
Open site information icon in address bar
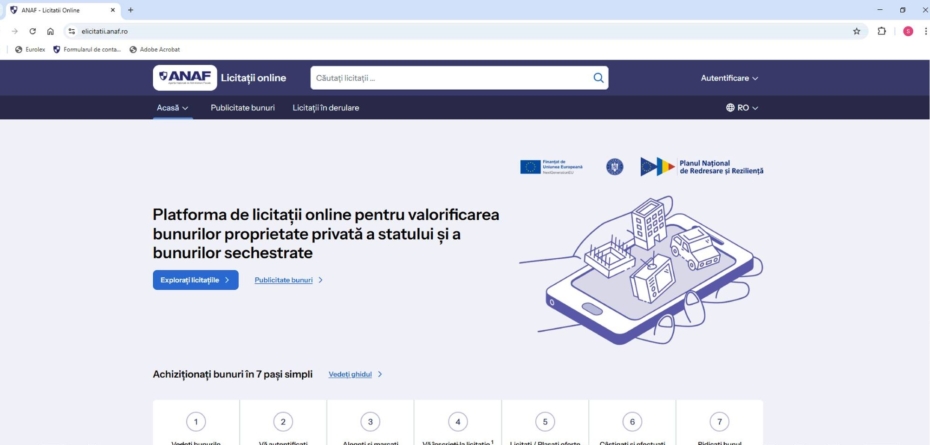[x=72, y=31]
